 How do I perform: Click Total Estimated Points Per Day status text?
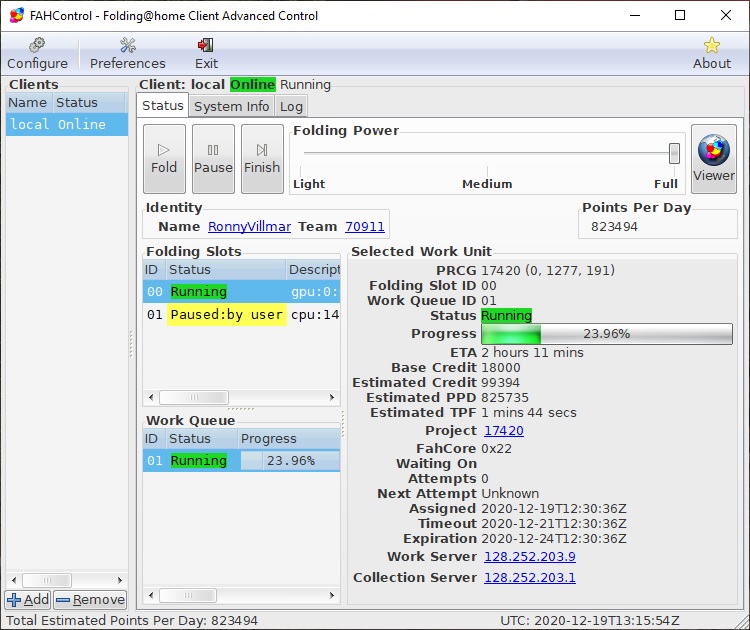pyautogui.click(x=132, y=620)
